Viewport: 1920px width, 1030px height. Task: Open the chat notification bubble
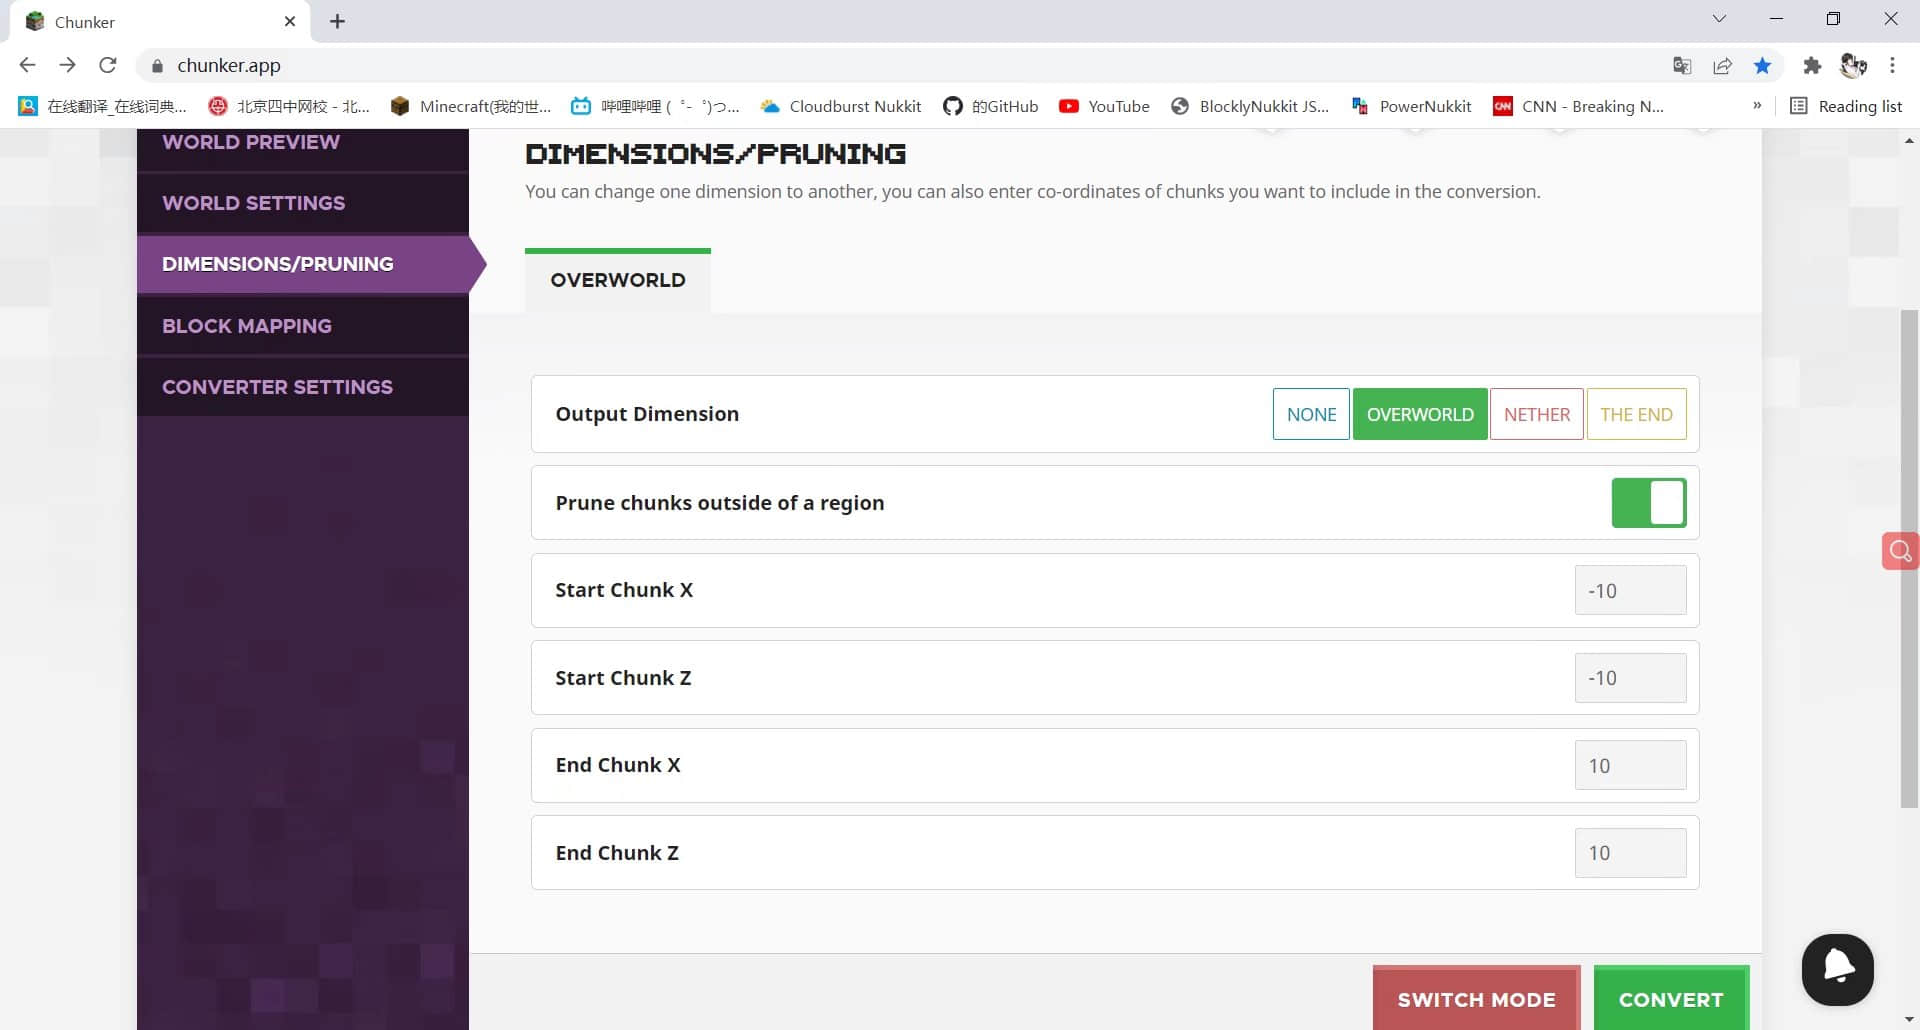click(1837, 969)
